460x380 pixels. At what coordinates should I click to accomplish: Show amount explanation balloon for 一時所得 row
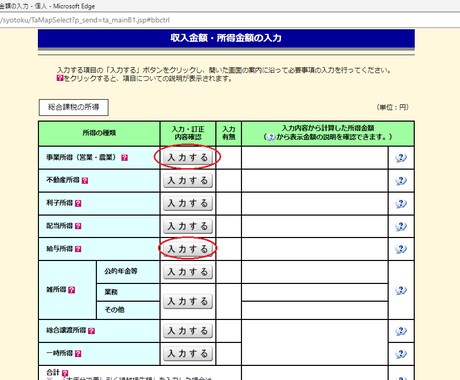(x=401, y=353)
